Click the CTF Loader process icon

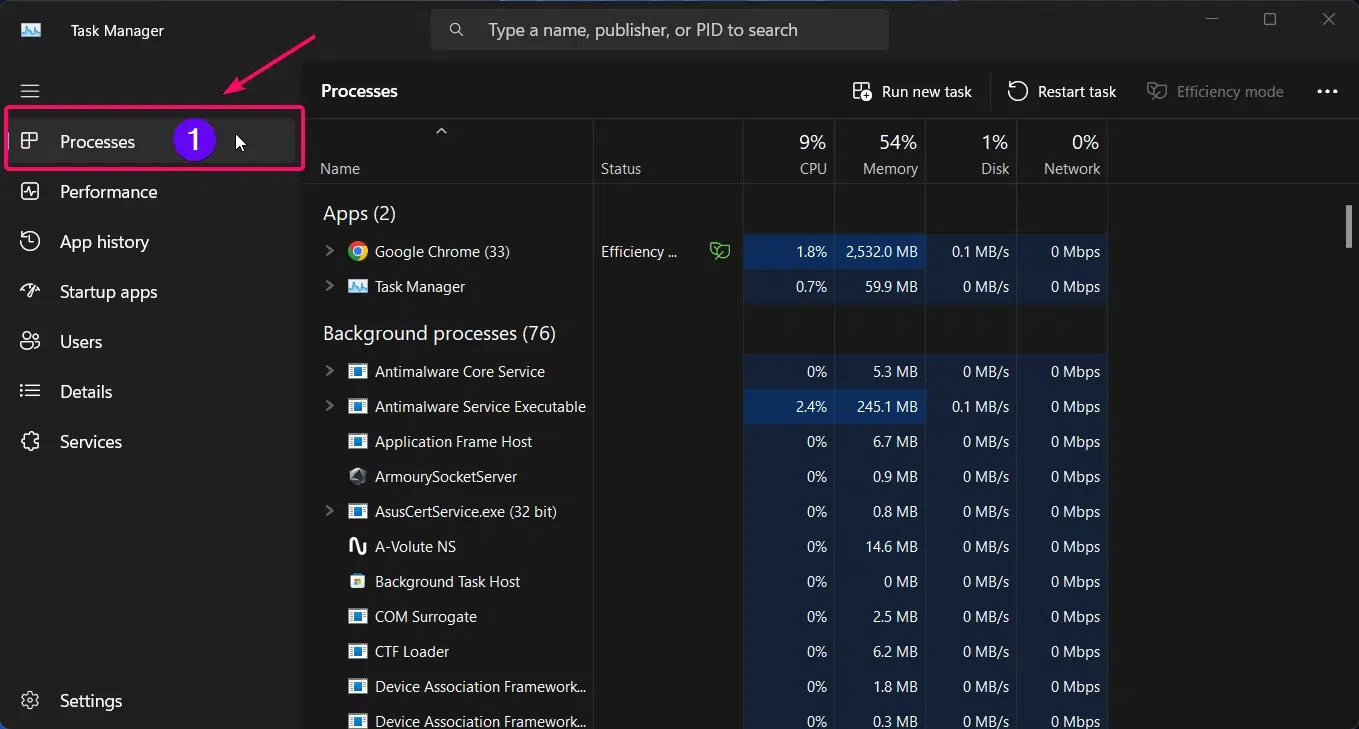[x=357, y=651]
